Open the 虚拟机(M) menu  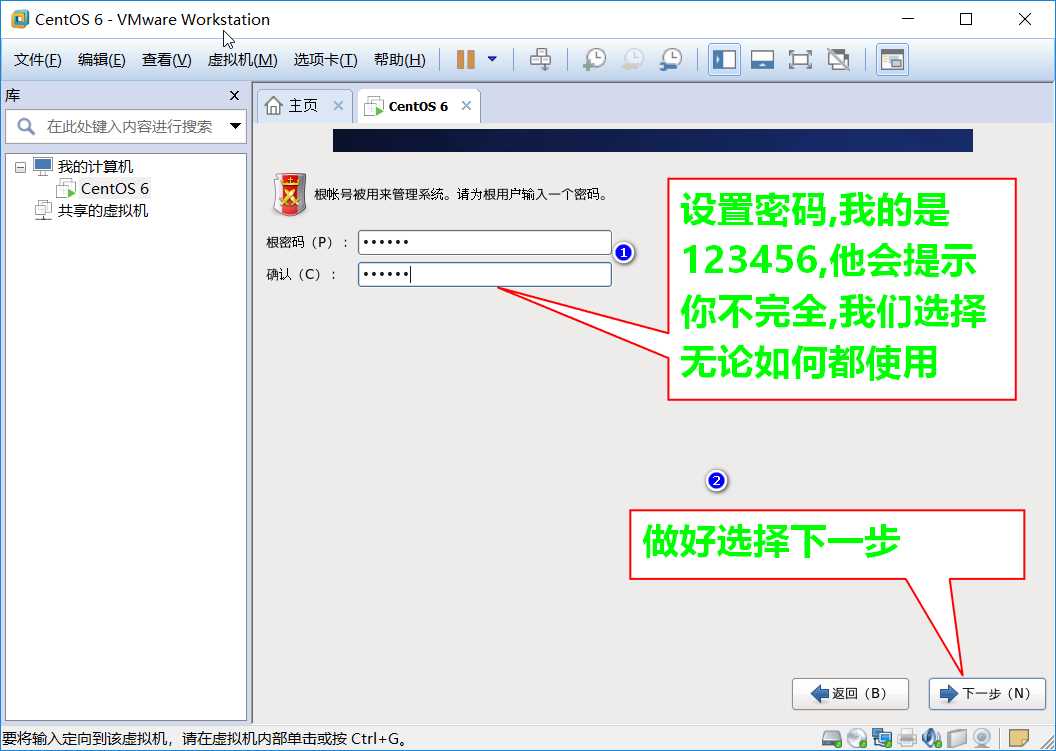[x=242, y=60]
